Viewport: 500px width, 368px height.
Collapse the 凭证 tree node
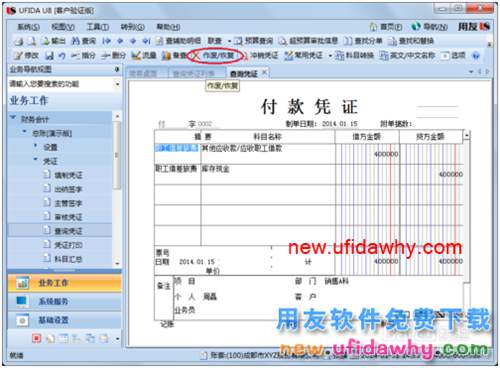[x=35, y=160]
